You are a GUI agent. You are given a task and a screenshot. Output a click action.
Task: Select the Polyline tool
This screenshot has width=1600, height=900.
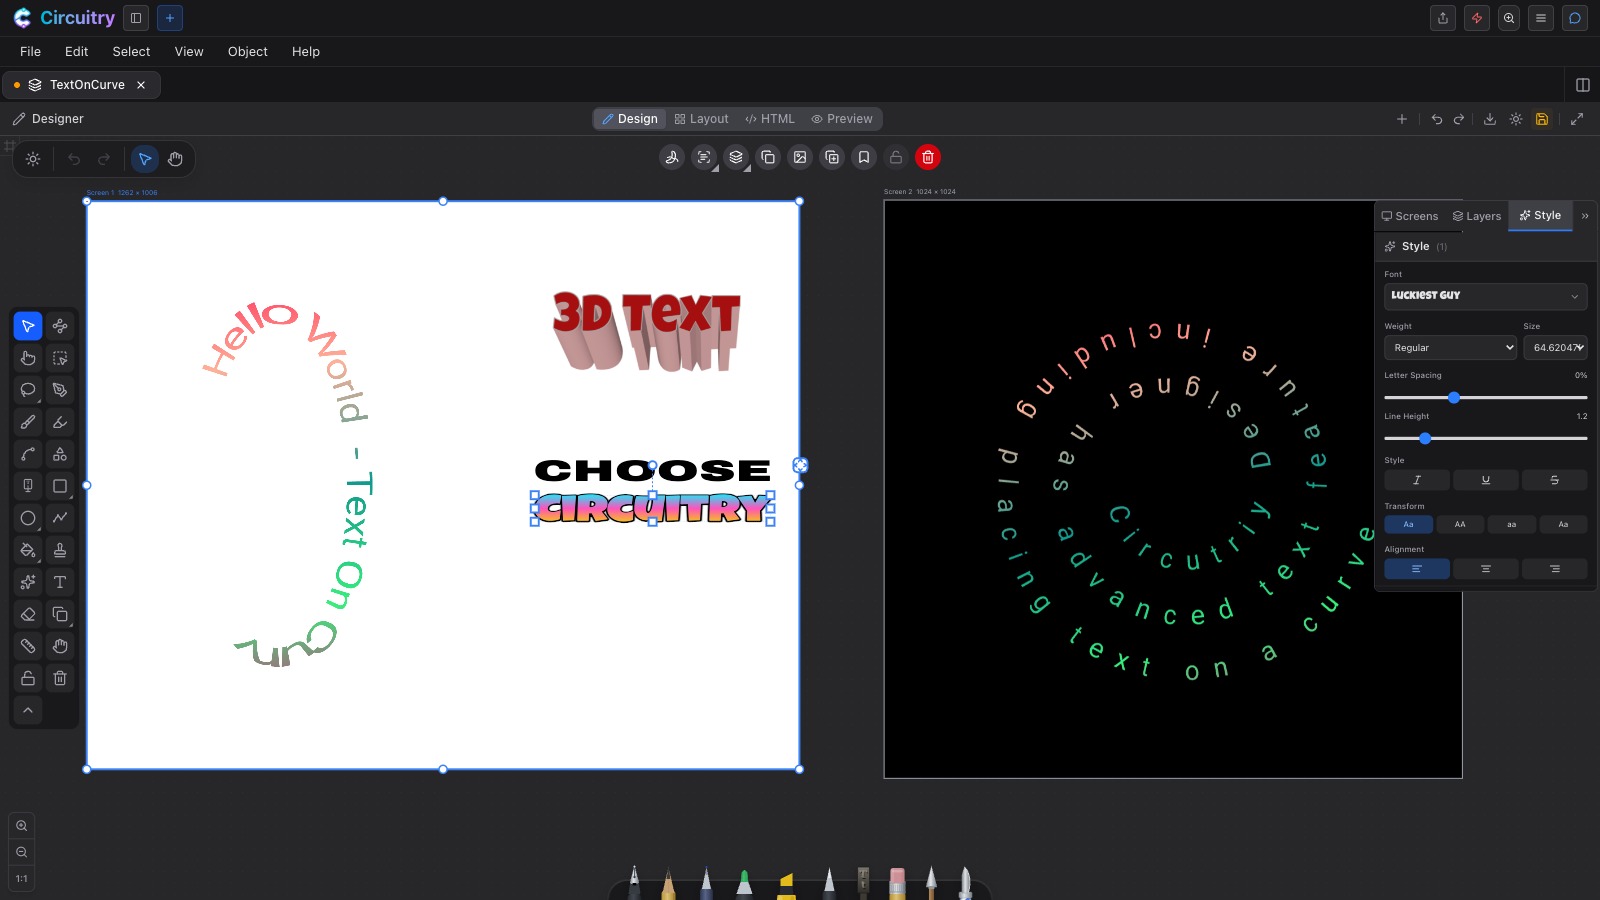point(60,518)
